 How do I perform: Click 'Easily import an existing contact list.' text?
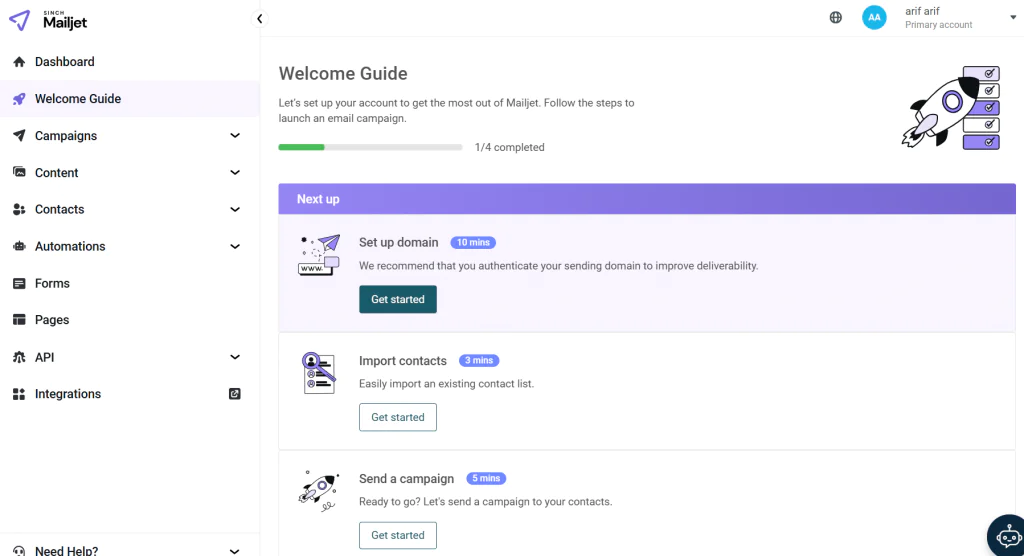(446, 384)
